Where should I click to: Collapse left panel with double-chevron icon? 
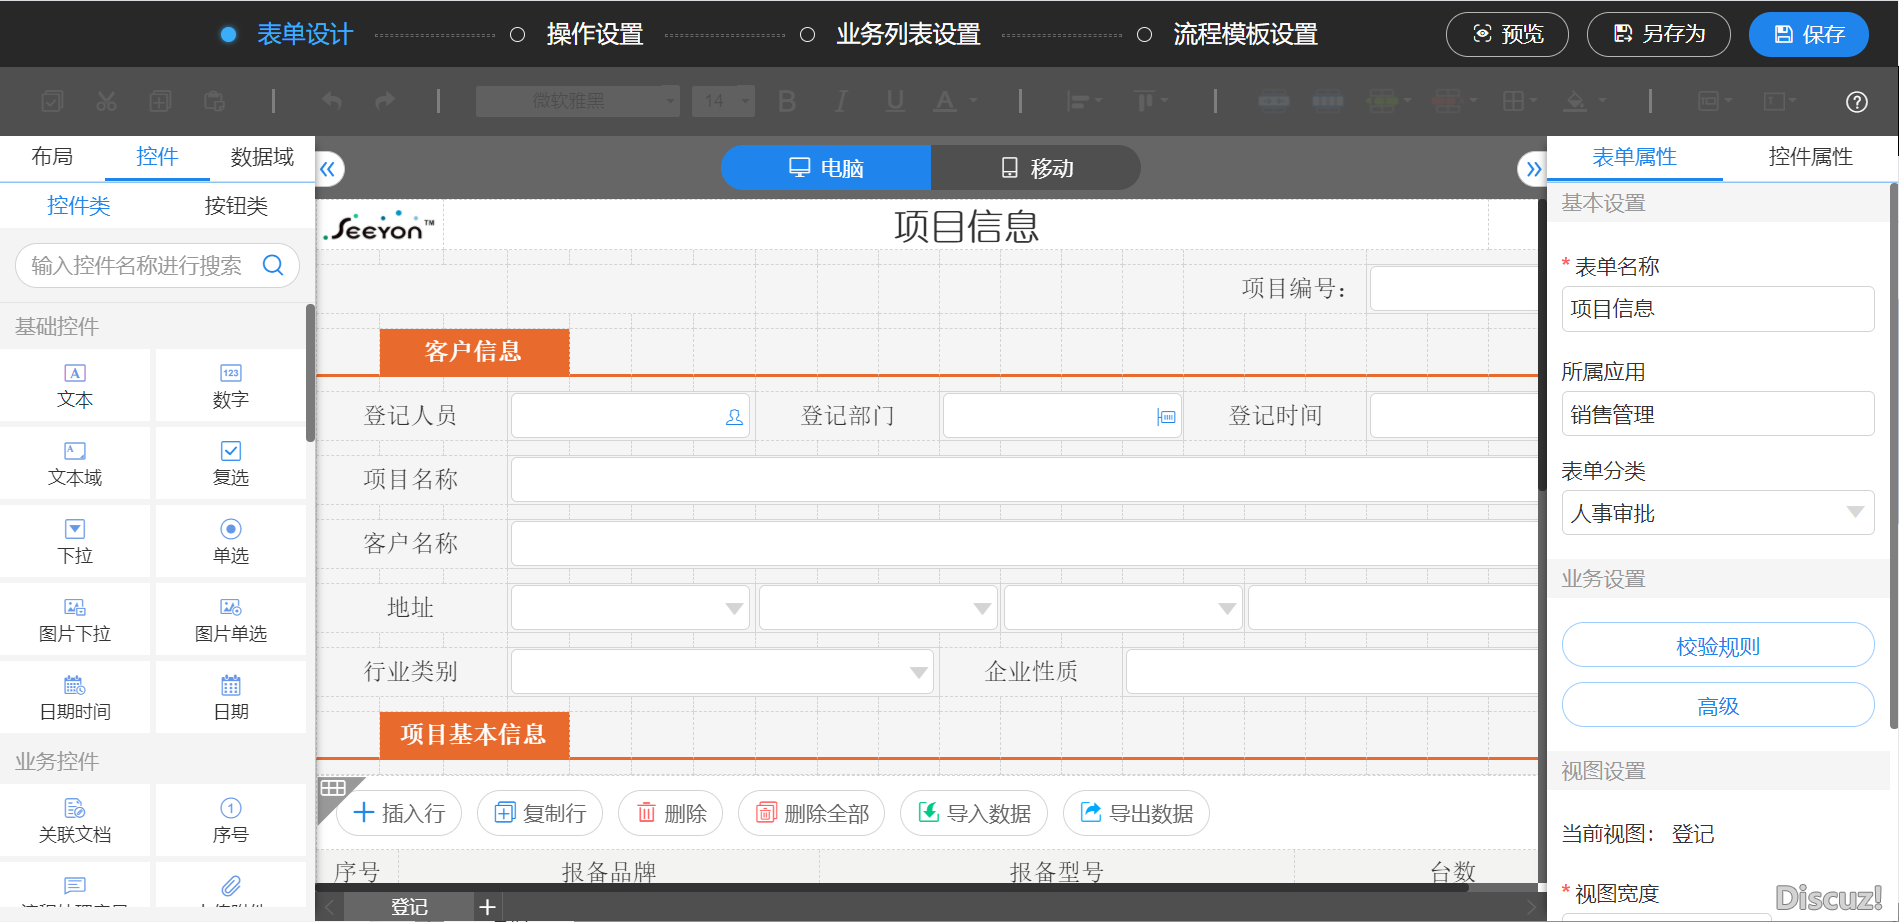(328, 169)
